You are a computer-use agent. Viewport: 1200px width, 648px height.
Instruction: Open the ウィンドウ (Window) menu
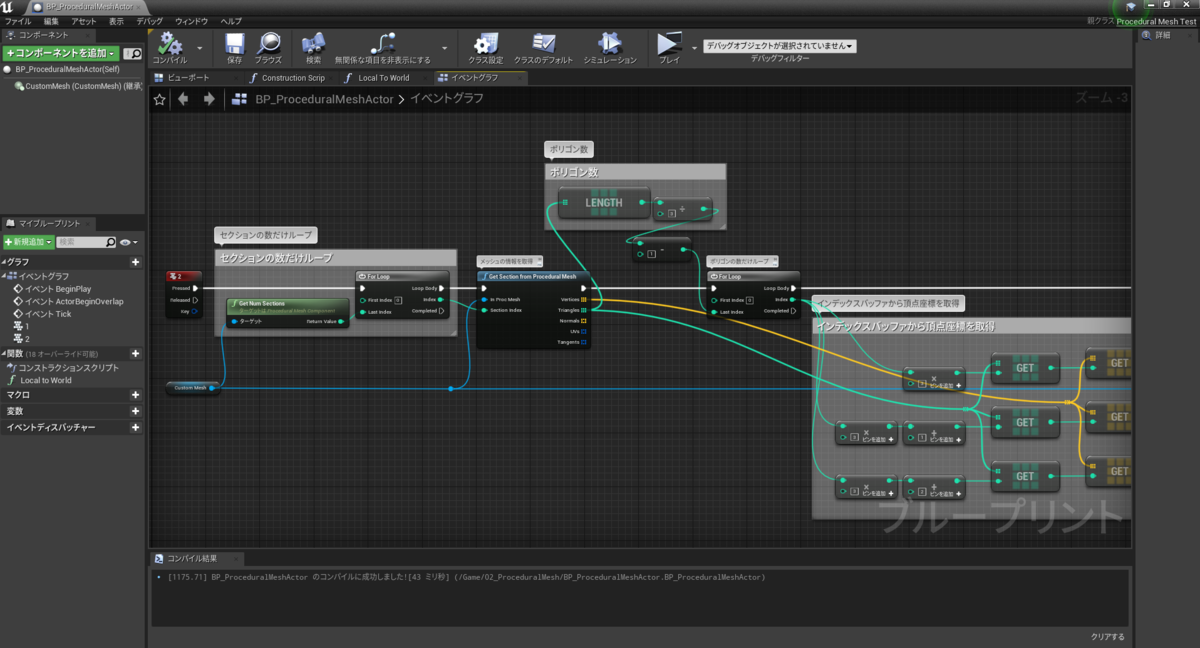(x=192, y=21)
